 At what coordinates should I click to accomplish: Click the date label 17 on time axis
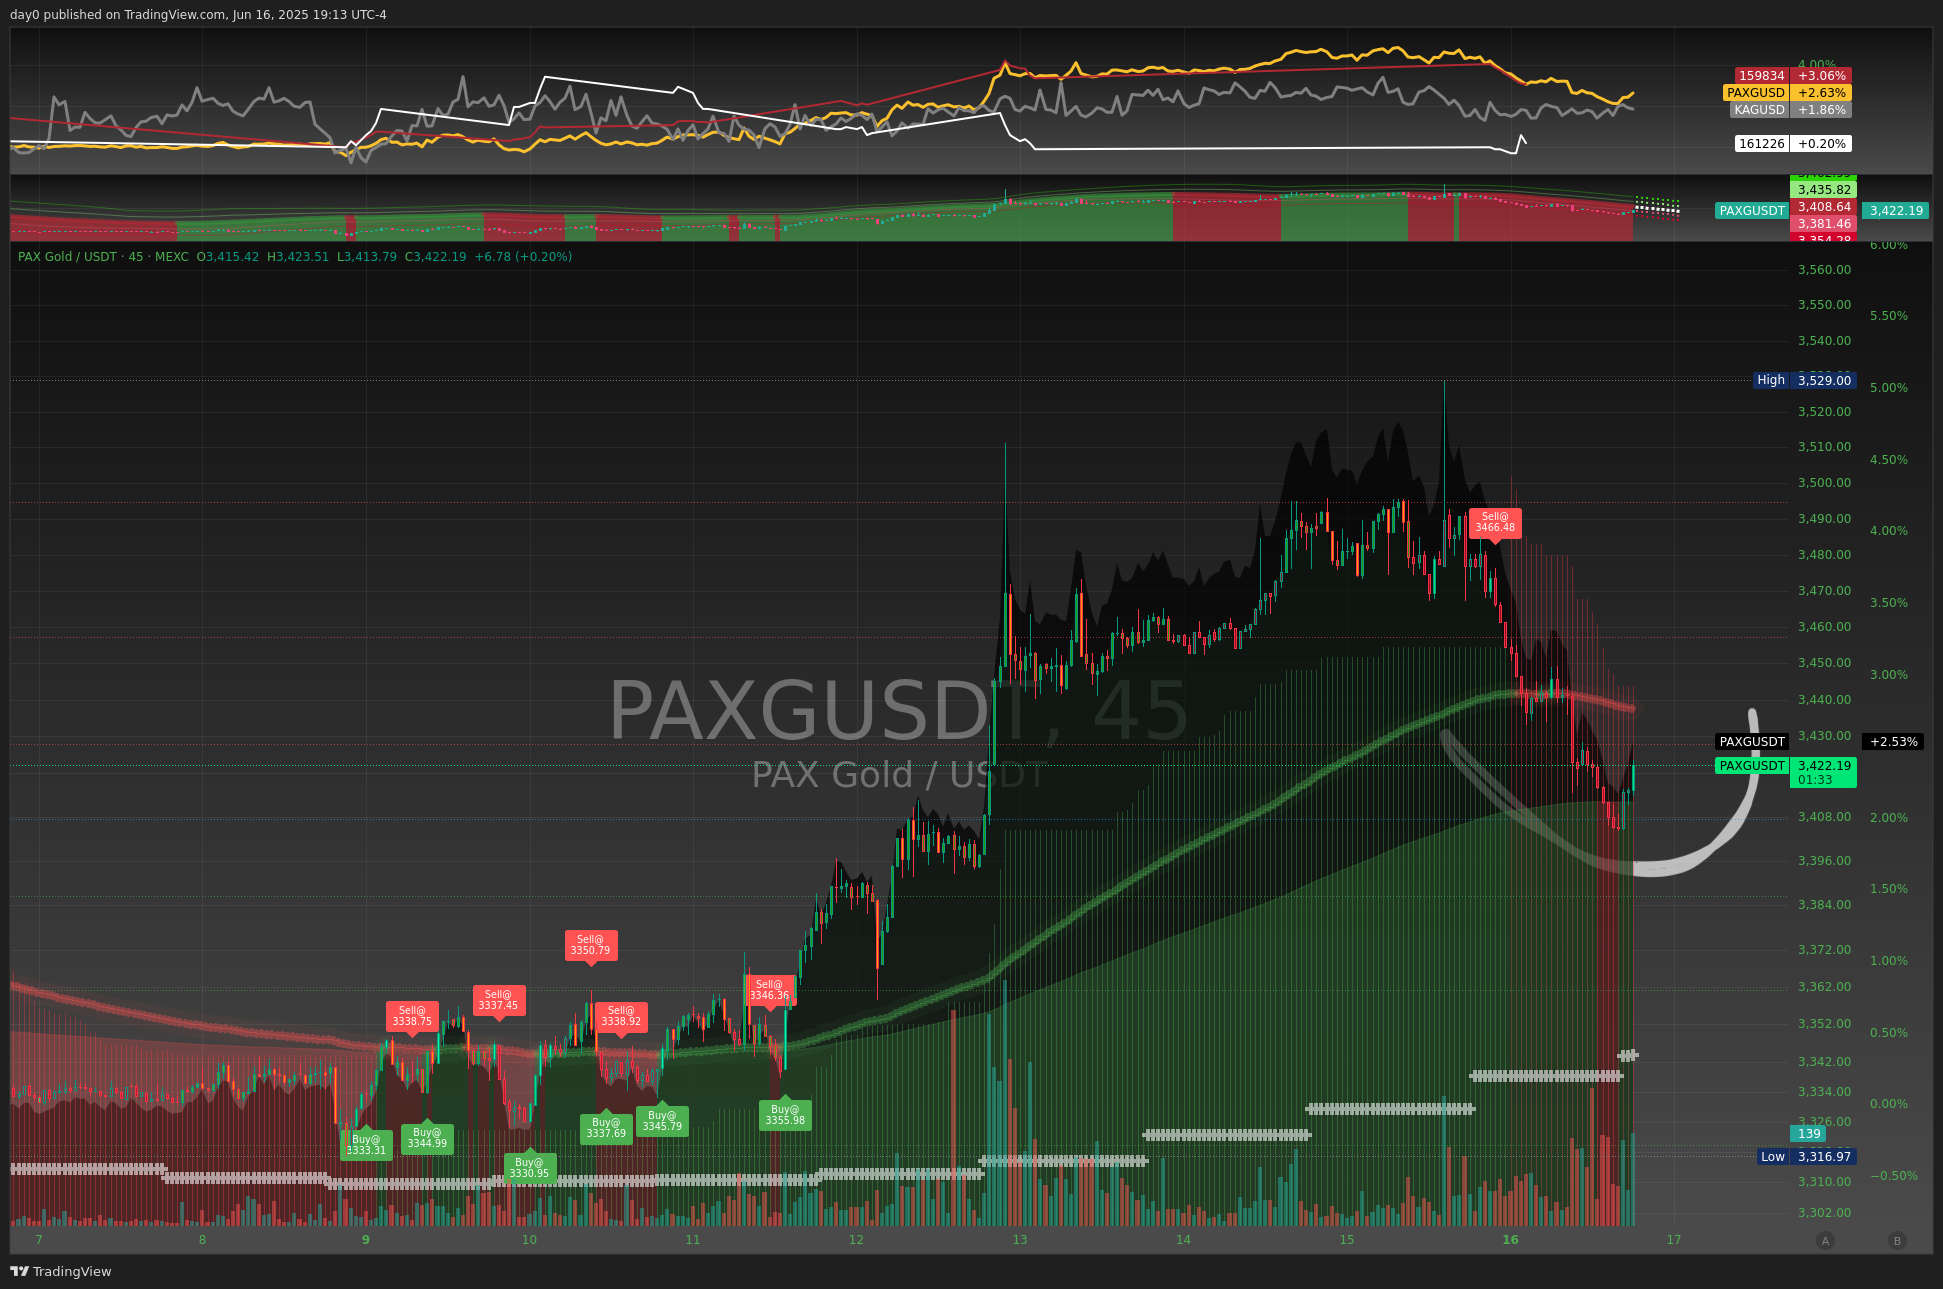click(x=1674, y=1240)
